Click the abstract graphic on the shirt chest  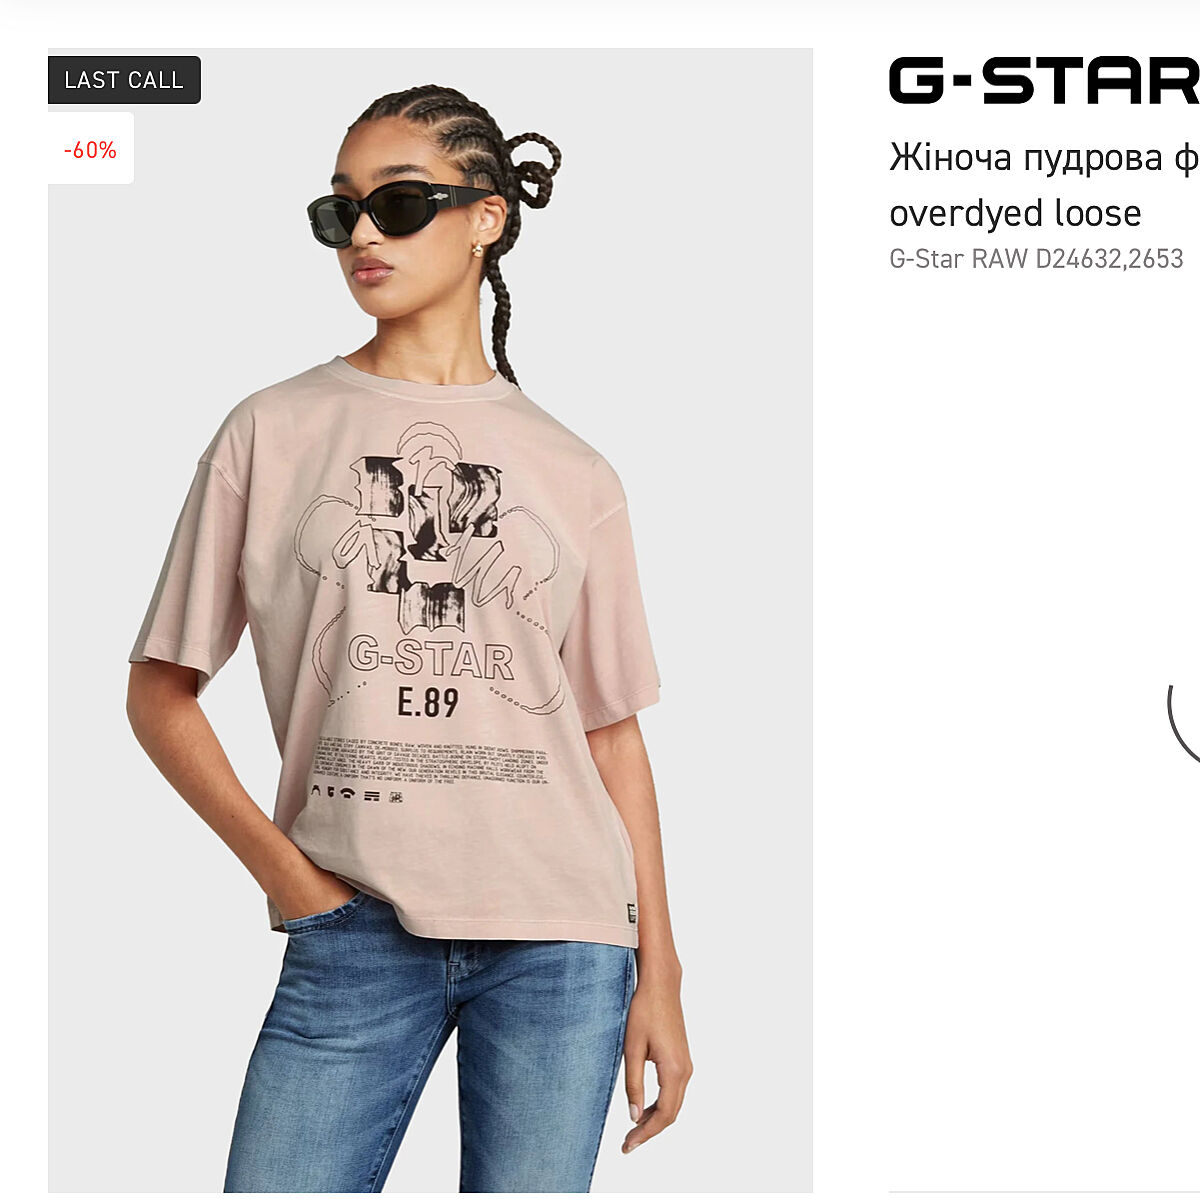point(430,540)
